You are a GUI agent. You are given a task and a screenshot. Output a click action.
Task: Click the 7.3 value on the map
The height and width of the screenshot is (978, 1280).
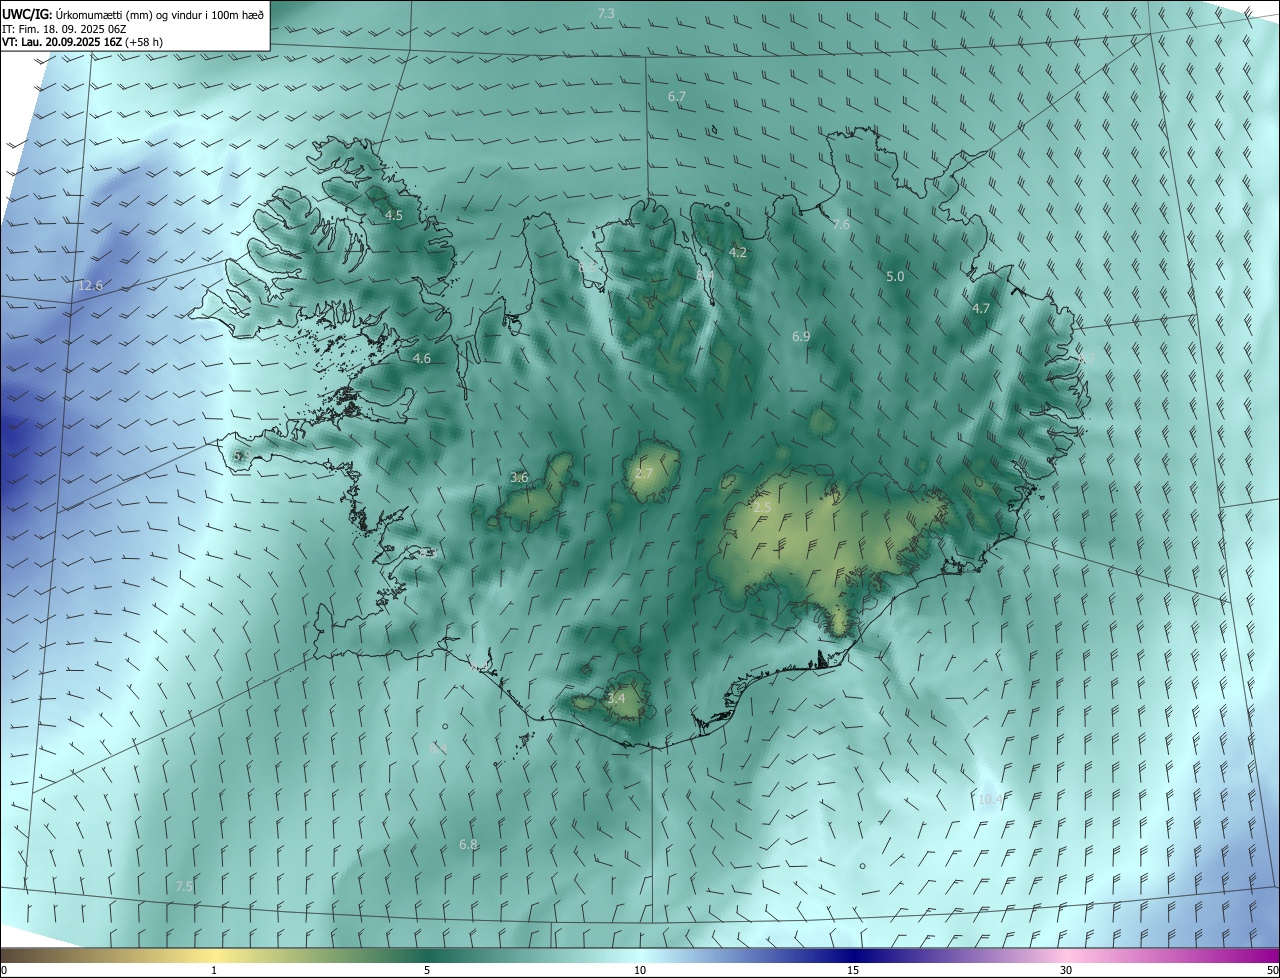[606, 14]
